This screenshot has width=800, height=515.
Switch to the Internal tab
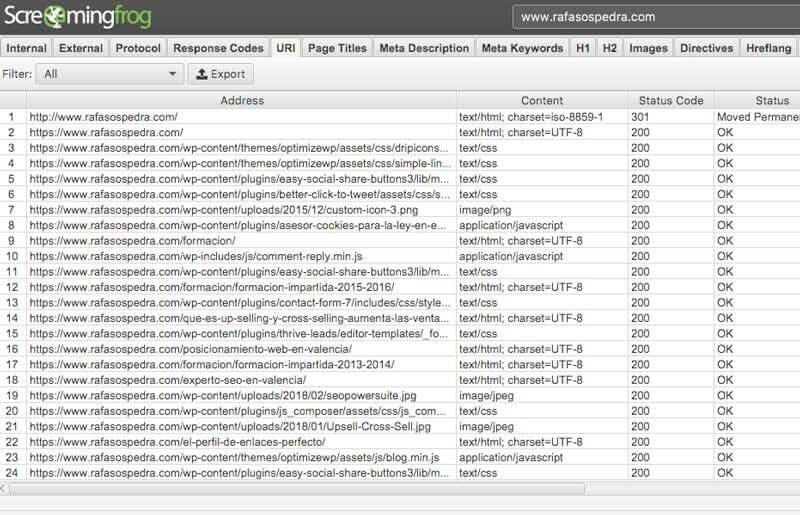[x=26, y=48]
